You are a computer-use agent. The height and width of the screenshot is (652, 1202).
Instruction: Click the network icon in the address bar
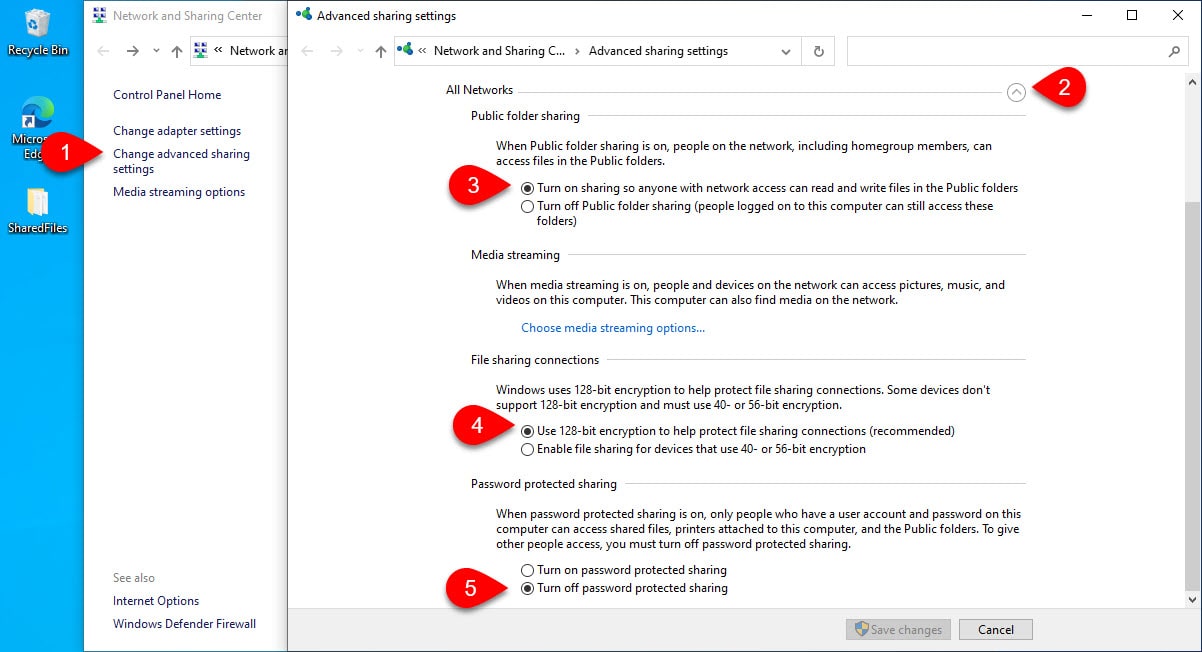pos(406,50)
